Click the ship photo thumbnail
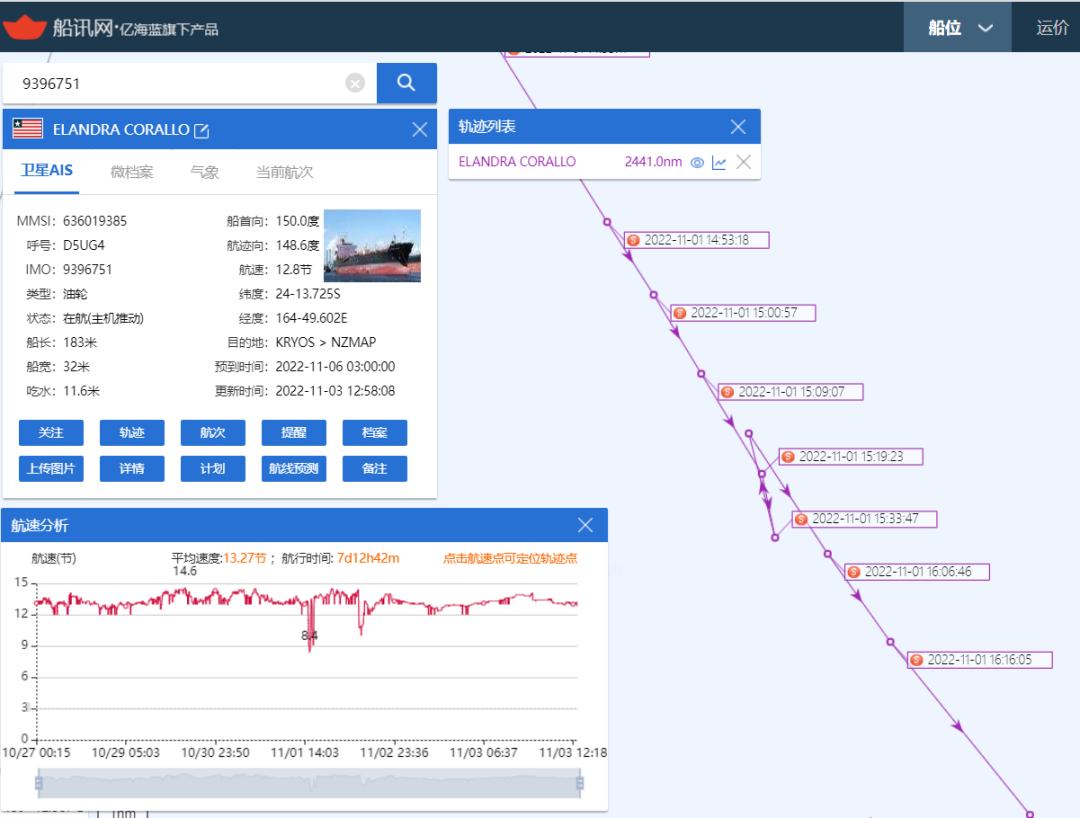1080x818 pixels. point(372,245)
